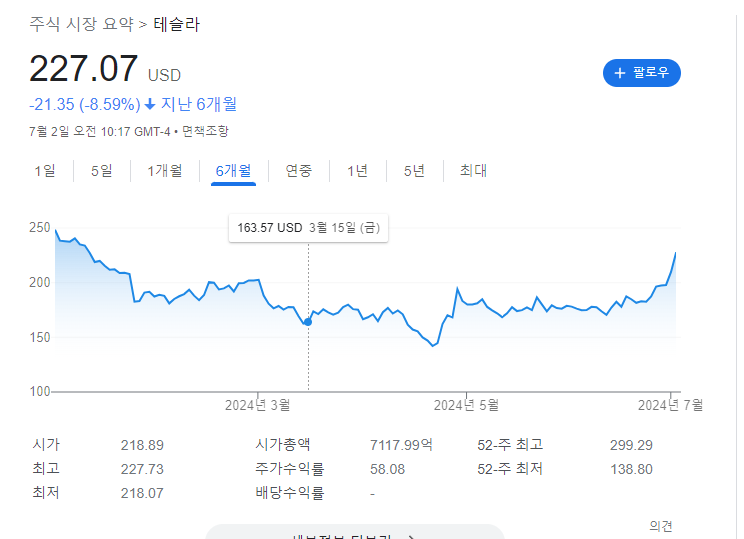
Task: Switch to the 1개월 chart tab
Action: click(x=165, y=171)
